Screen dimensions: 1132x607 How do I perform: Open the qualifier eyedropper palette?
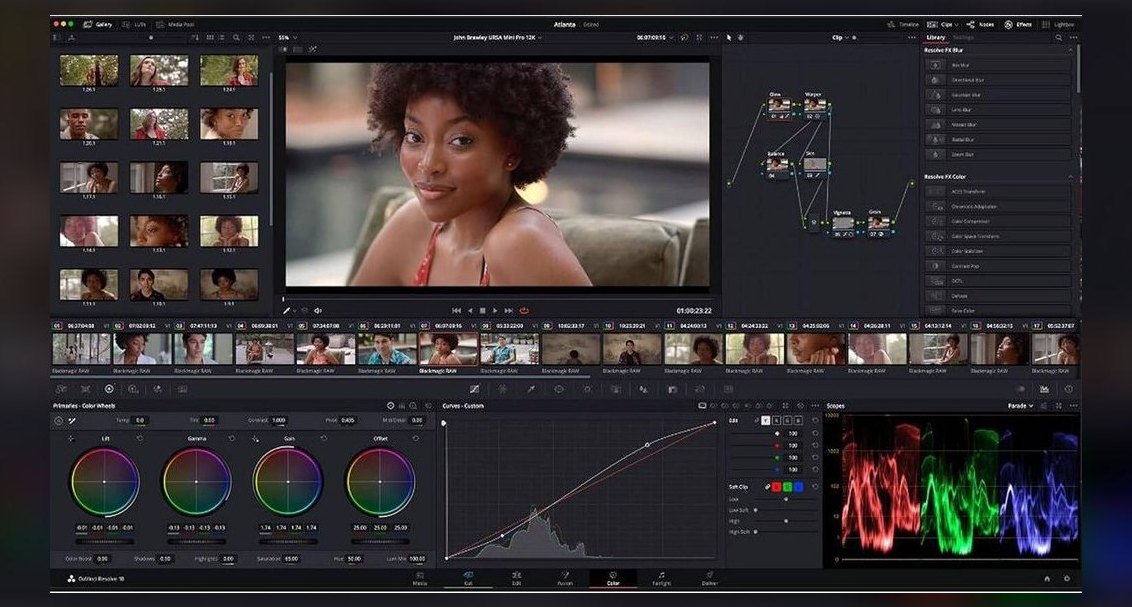click(x=531, y=389)
